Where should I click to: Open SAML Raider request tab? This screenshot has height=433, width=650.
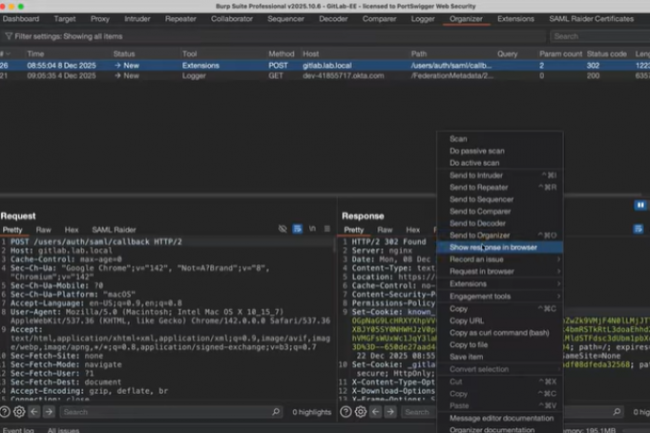coord(114,229)
